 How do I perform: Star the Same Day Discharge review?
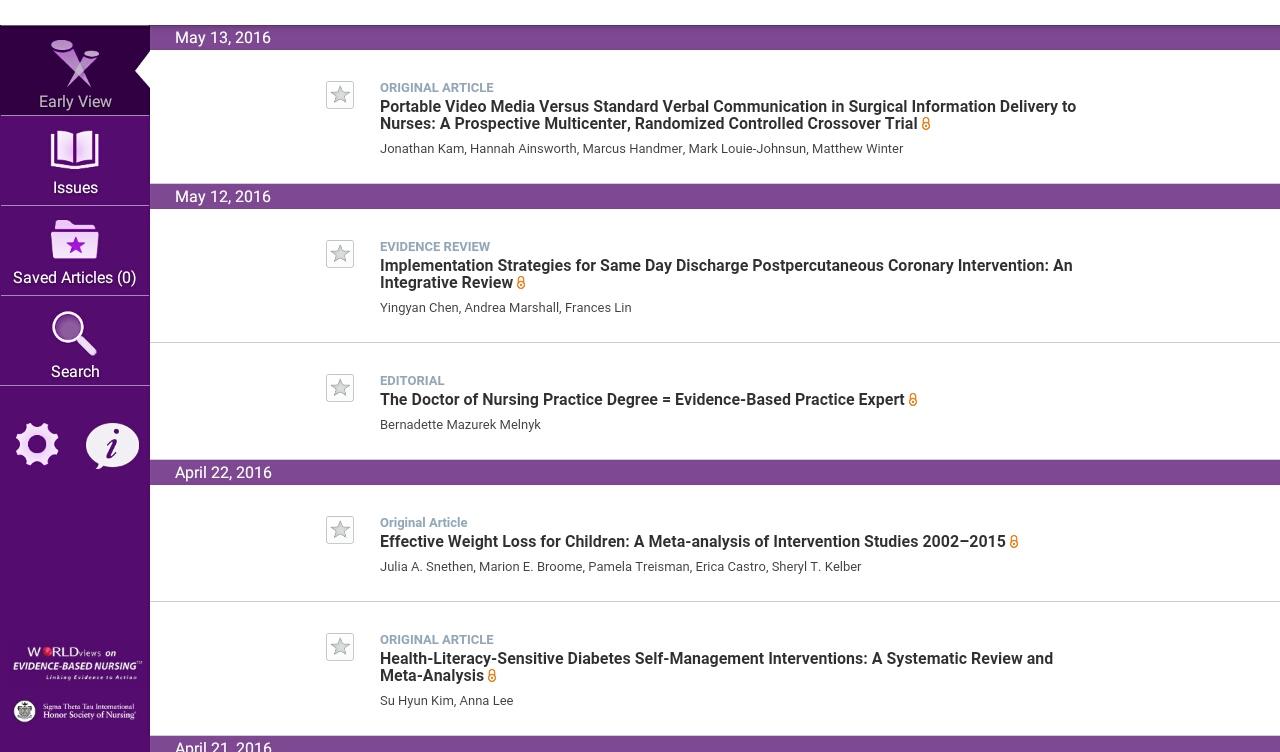tap(340, 254)
